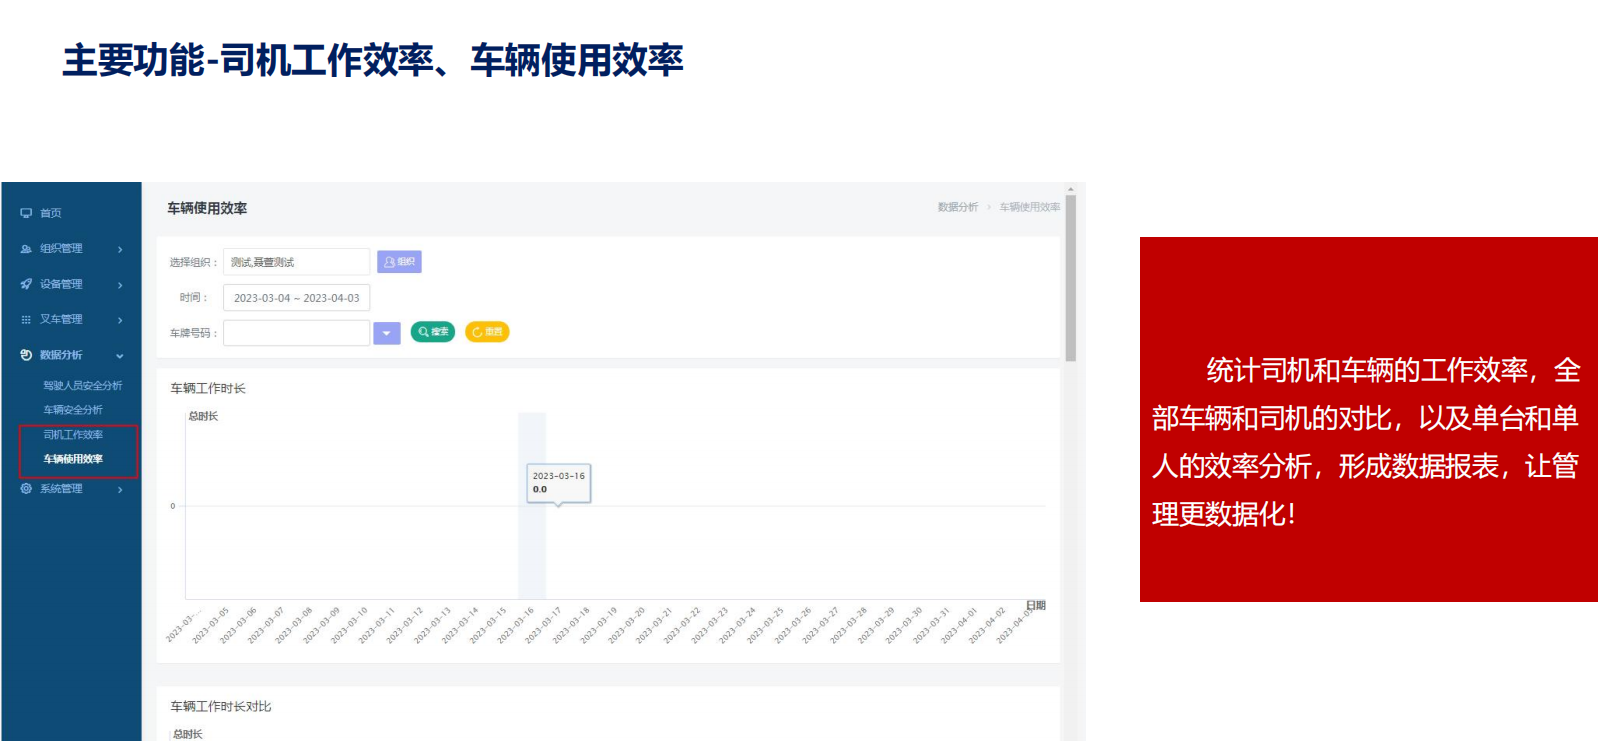Click the 数据分析 breadcrumb link
This screenshot has width=1598, height=748.
[x=957, y=207]
